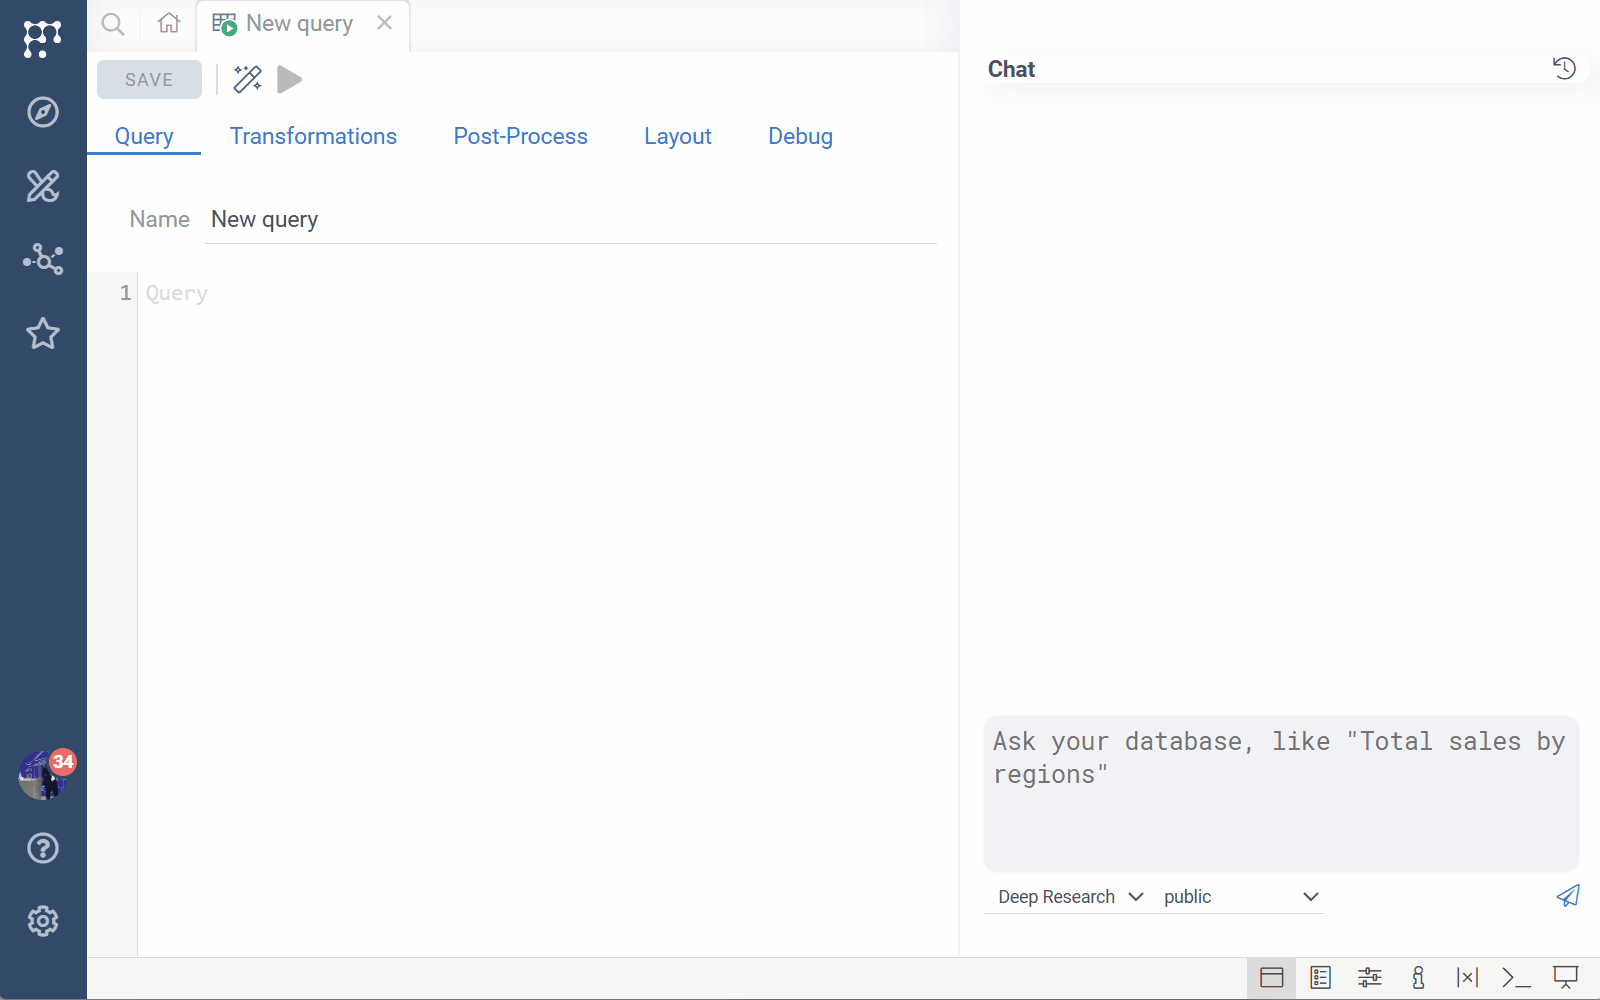Open Settings gear icon in sidebar

click(x=42, y=921)
